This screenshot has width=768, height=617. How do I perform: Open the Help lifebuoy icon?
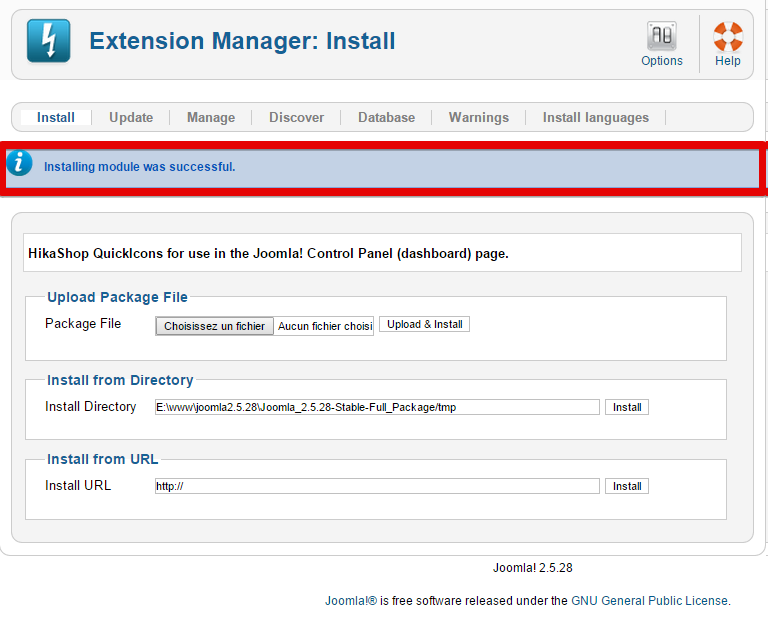pos(728,36)
